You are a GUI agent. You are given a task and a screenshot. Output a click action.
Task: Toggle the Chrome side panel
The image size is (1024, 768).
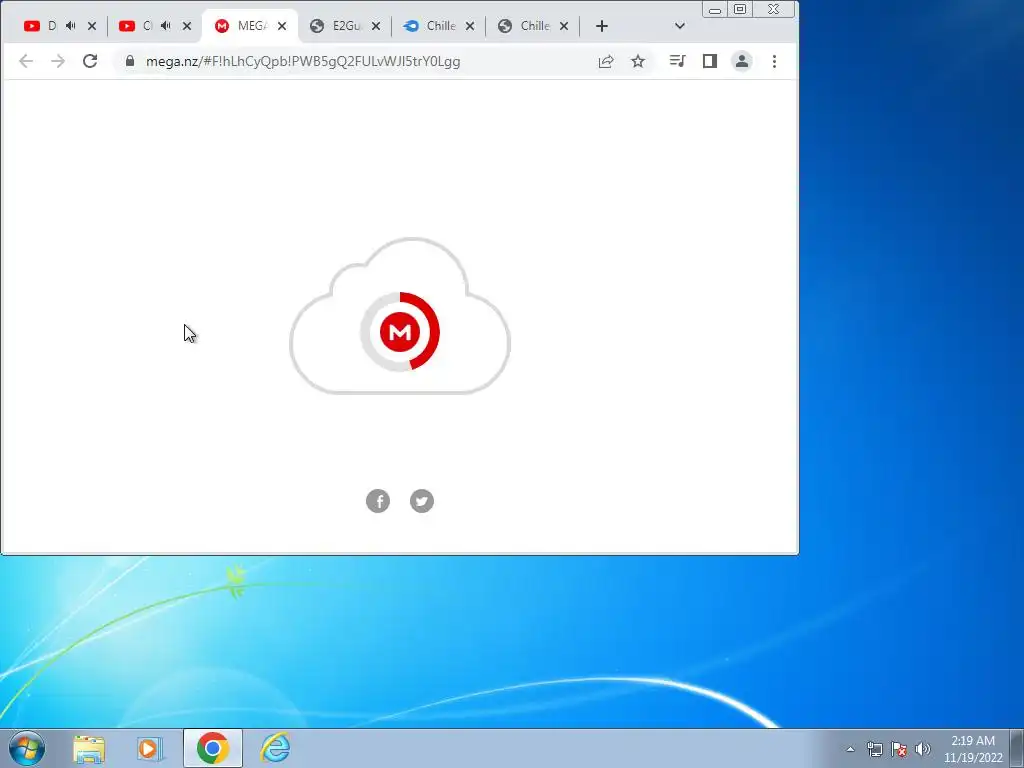710,61
